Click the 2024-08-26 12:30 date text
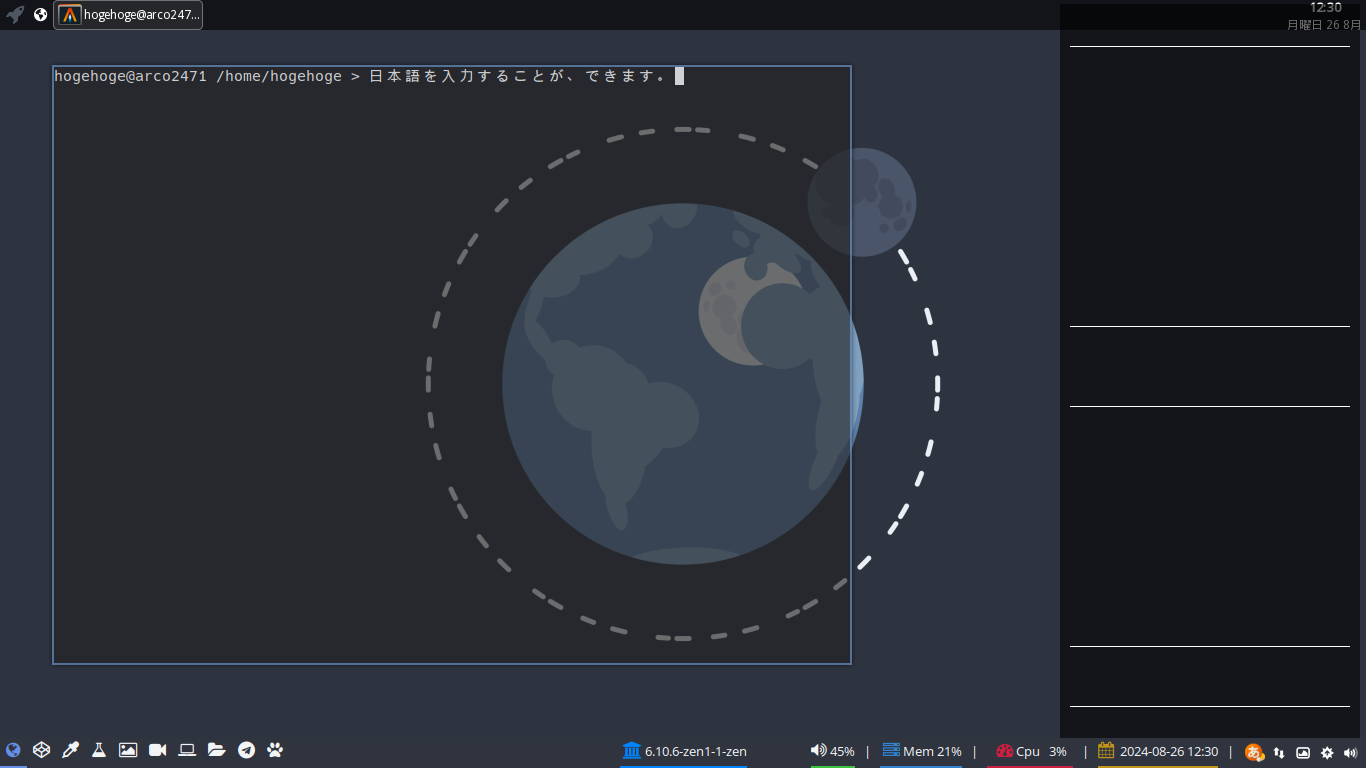This screenshot has height=768, width=1366. click(1169, 751)
